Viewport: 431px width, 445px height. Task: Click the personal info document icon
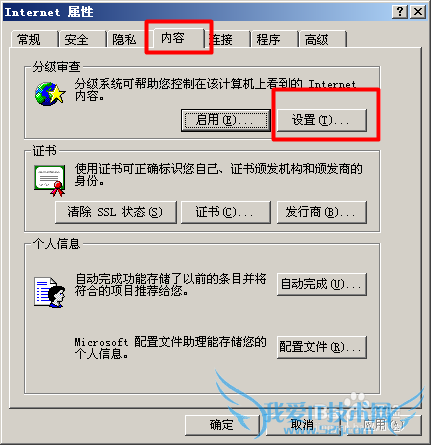pyautogui.click(x=50, y=292)
